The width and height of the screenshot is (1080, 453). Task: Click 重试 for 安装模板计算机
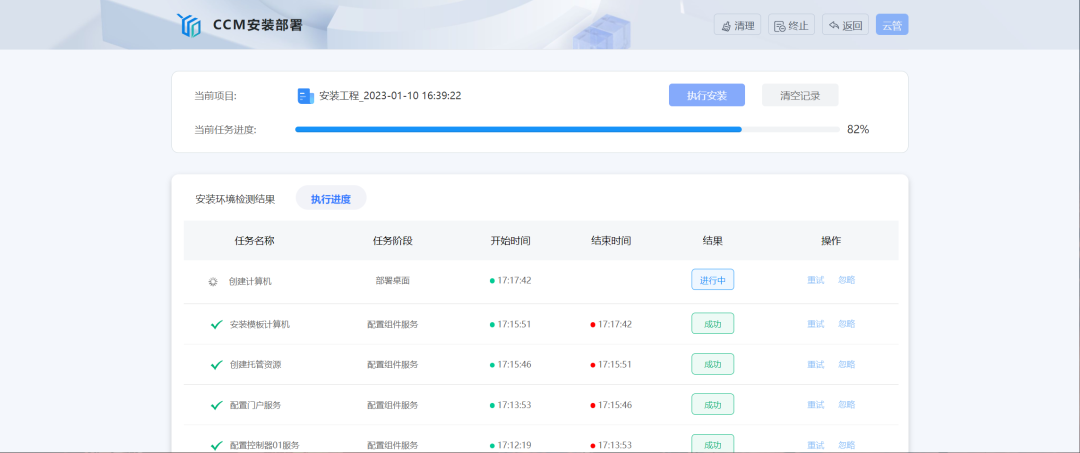[x=816, y=324]
